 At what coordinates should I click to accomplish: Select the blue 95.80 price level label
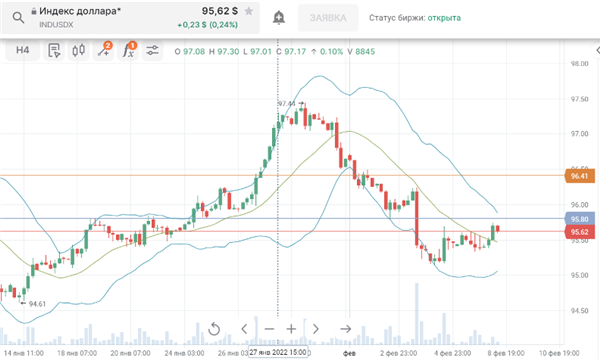tap(579, 219)
